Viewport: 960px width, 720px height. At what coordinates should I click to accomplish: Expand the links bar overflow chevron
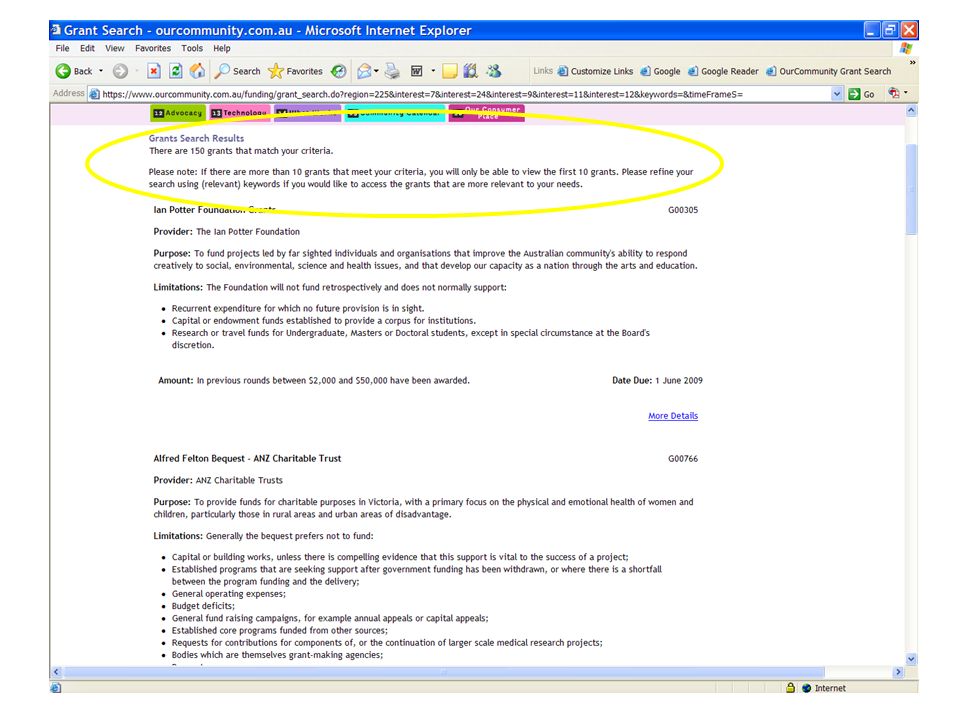pos(912,62)
